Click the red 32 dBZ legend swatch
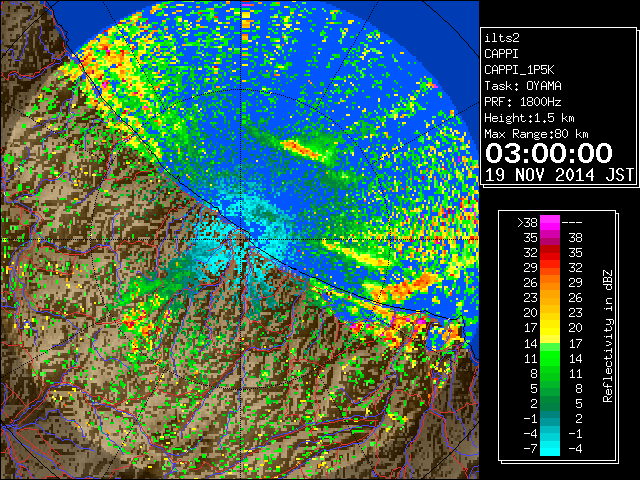Image resolution: width=640 pixels, height=480 pixels. pos(549,253)
